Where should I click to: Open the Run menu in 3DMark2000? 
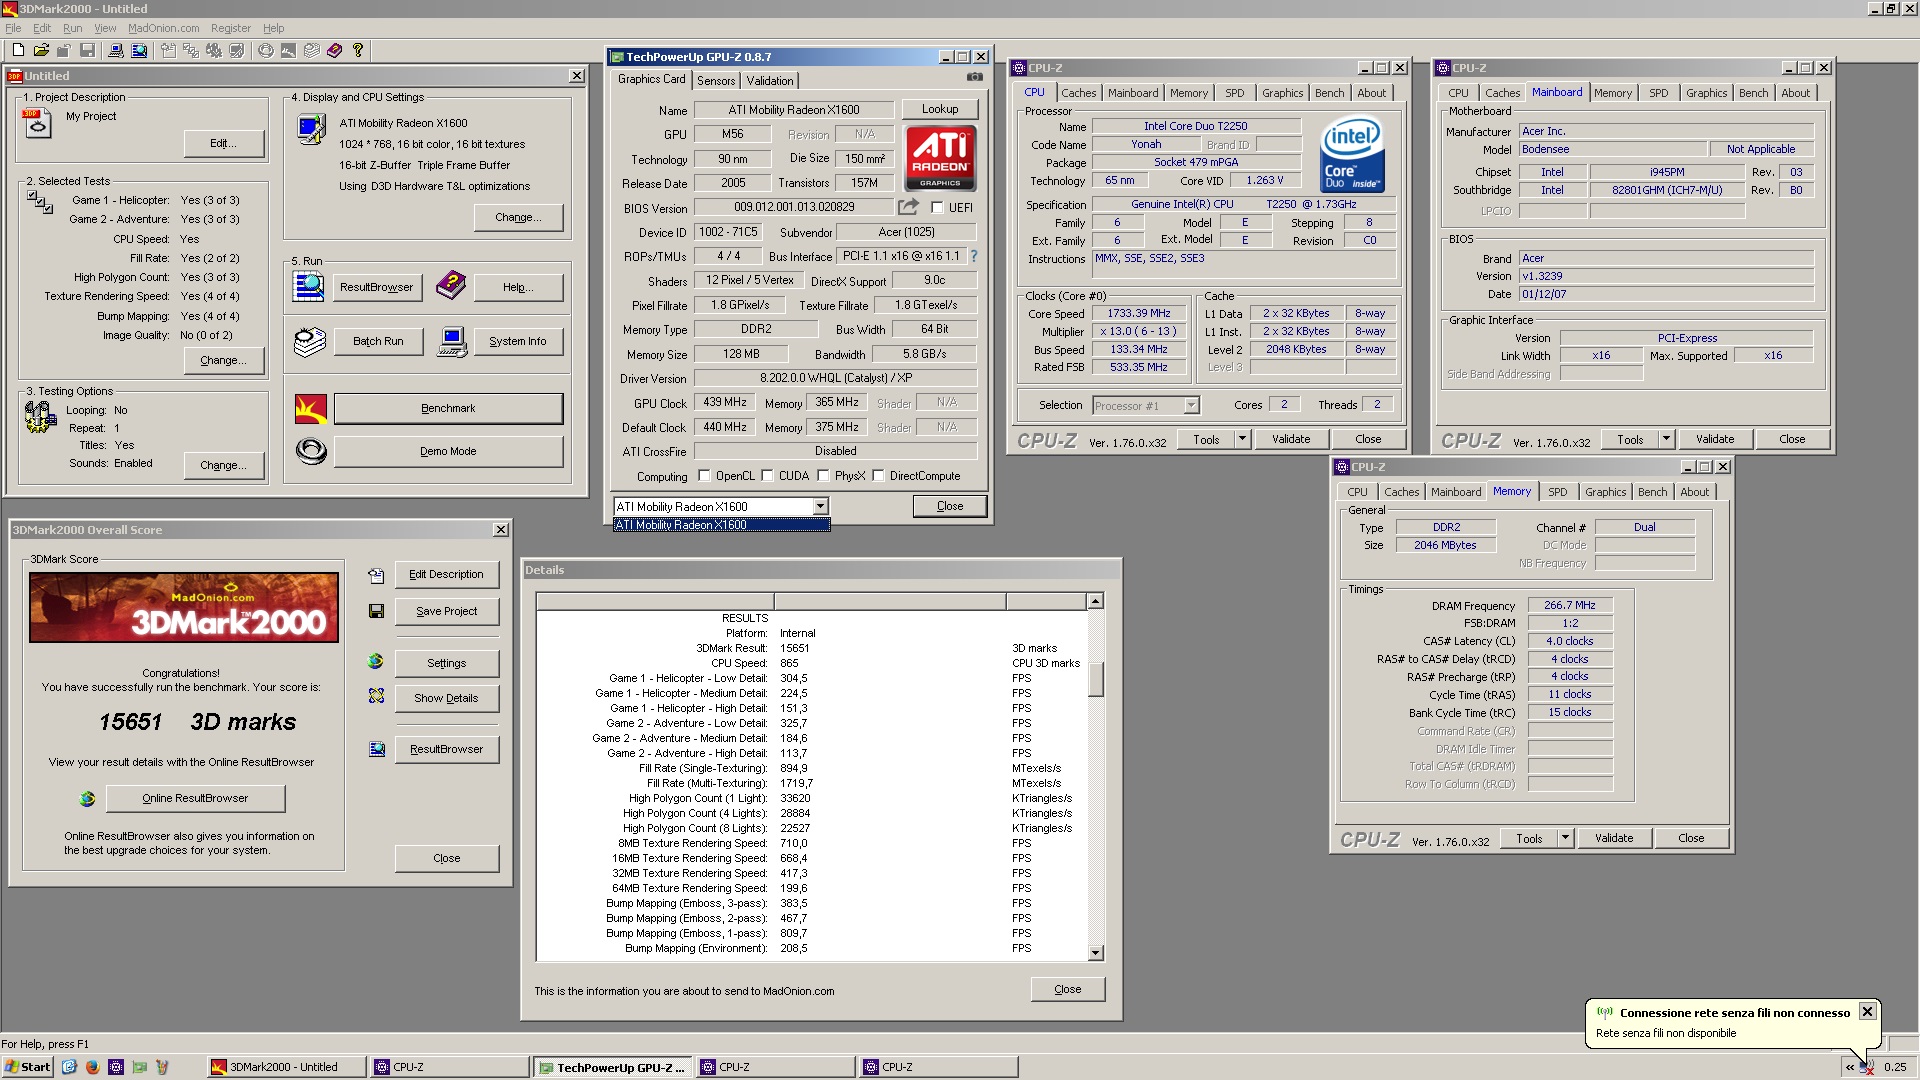(x=73, y=28)
